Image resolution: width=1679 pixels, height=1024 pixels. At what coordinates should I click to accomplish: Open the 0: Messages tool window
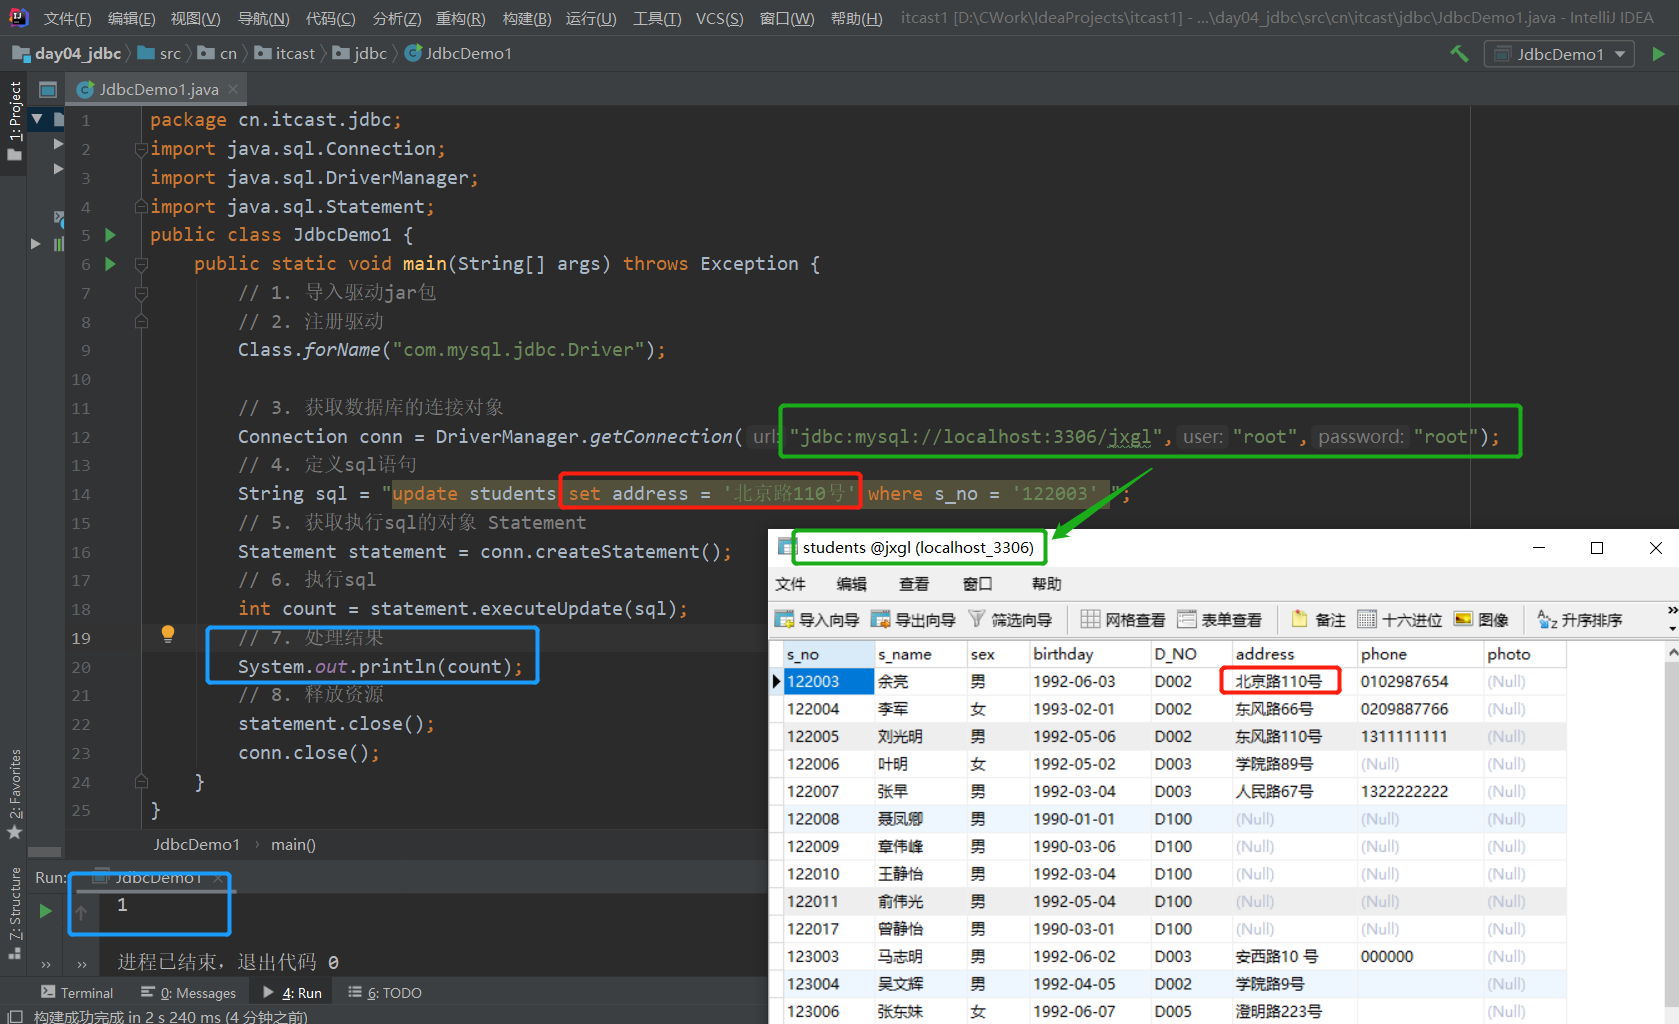pos(188,993)
